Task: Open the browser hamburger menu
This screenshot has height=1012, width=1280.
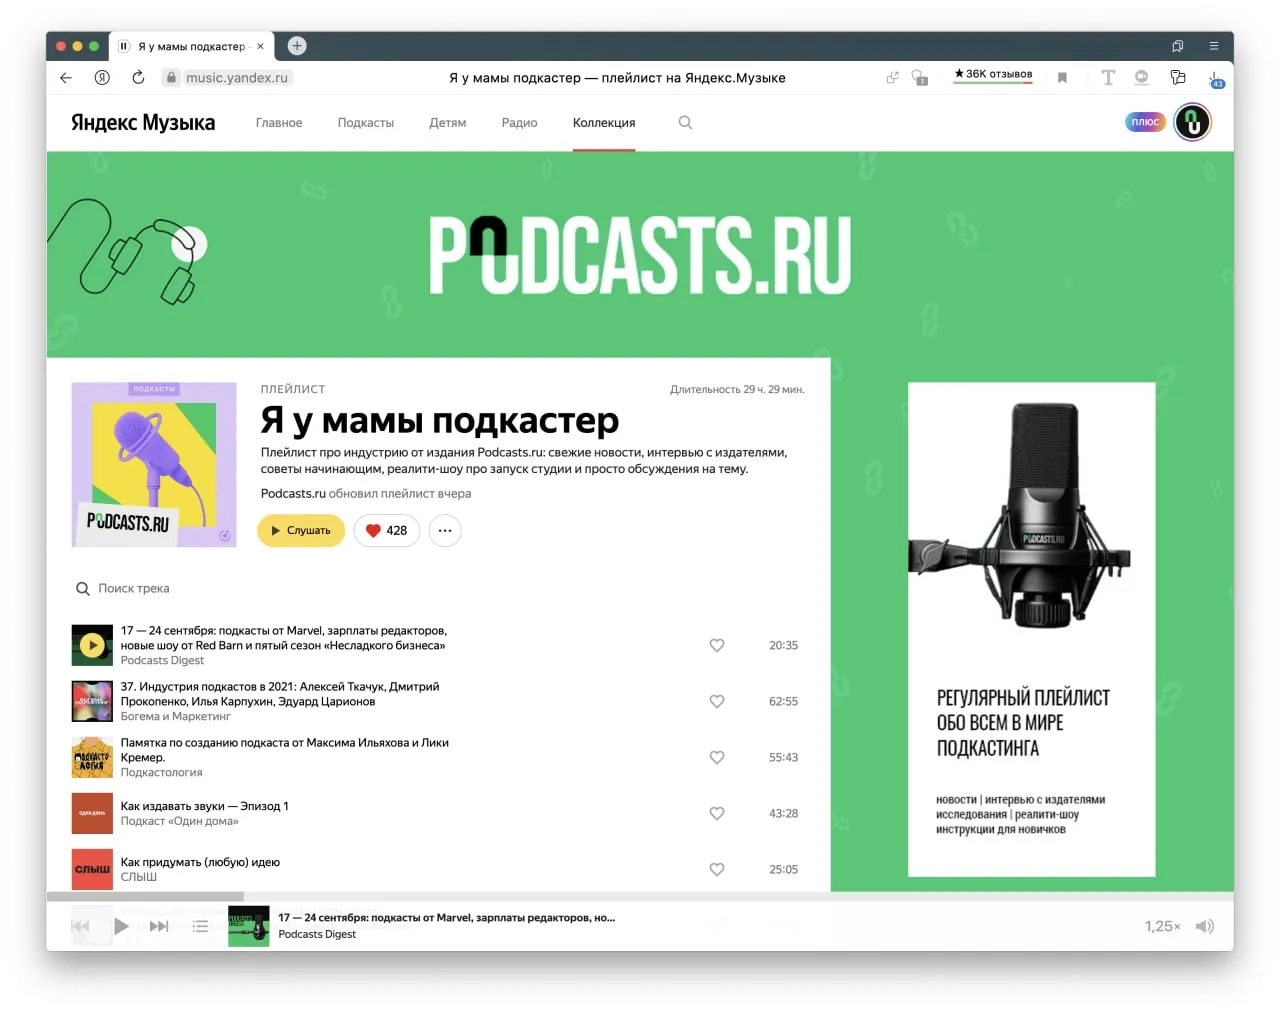Action: coord(1214,46)
